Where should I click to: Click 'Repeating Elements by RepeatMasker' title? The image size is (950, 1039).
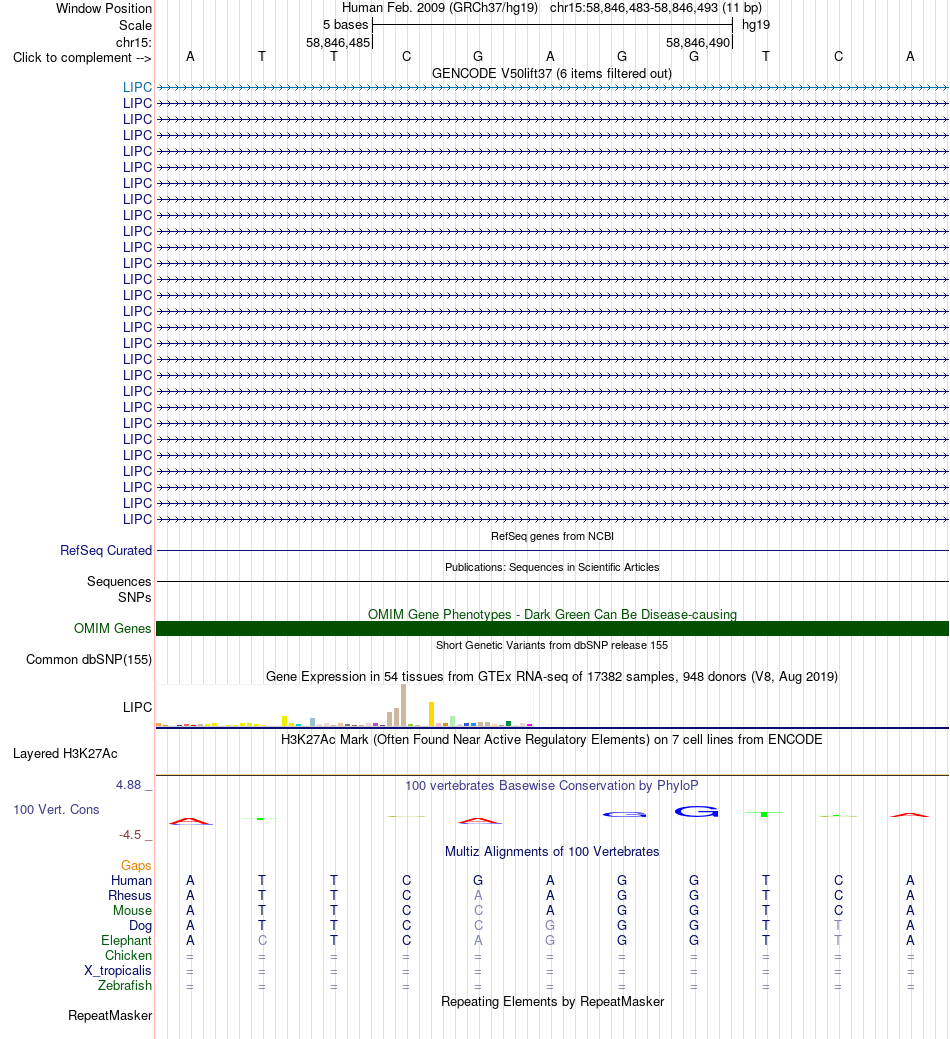coord(552,1002)
